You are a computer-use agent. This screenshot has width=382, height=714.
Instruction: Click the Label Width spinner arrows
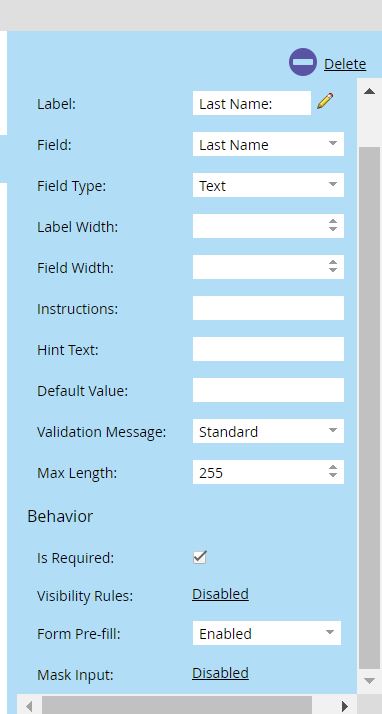click(x=333, y=225)
